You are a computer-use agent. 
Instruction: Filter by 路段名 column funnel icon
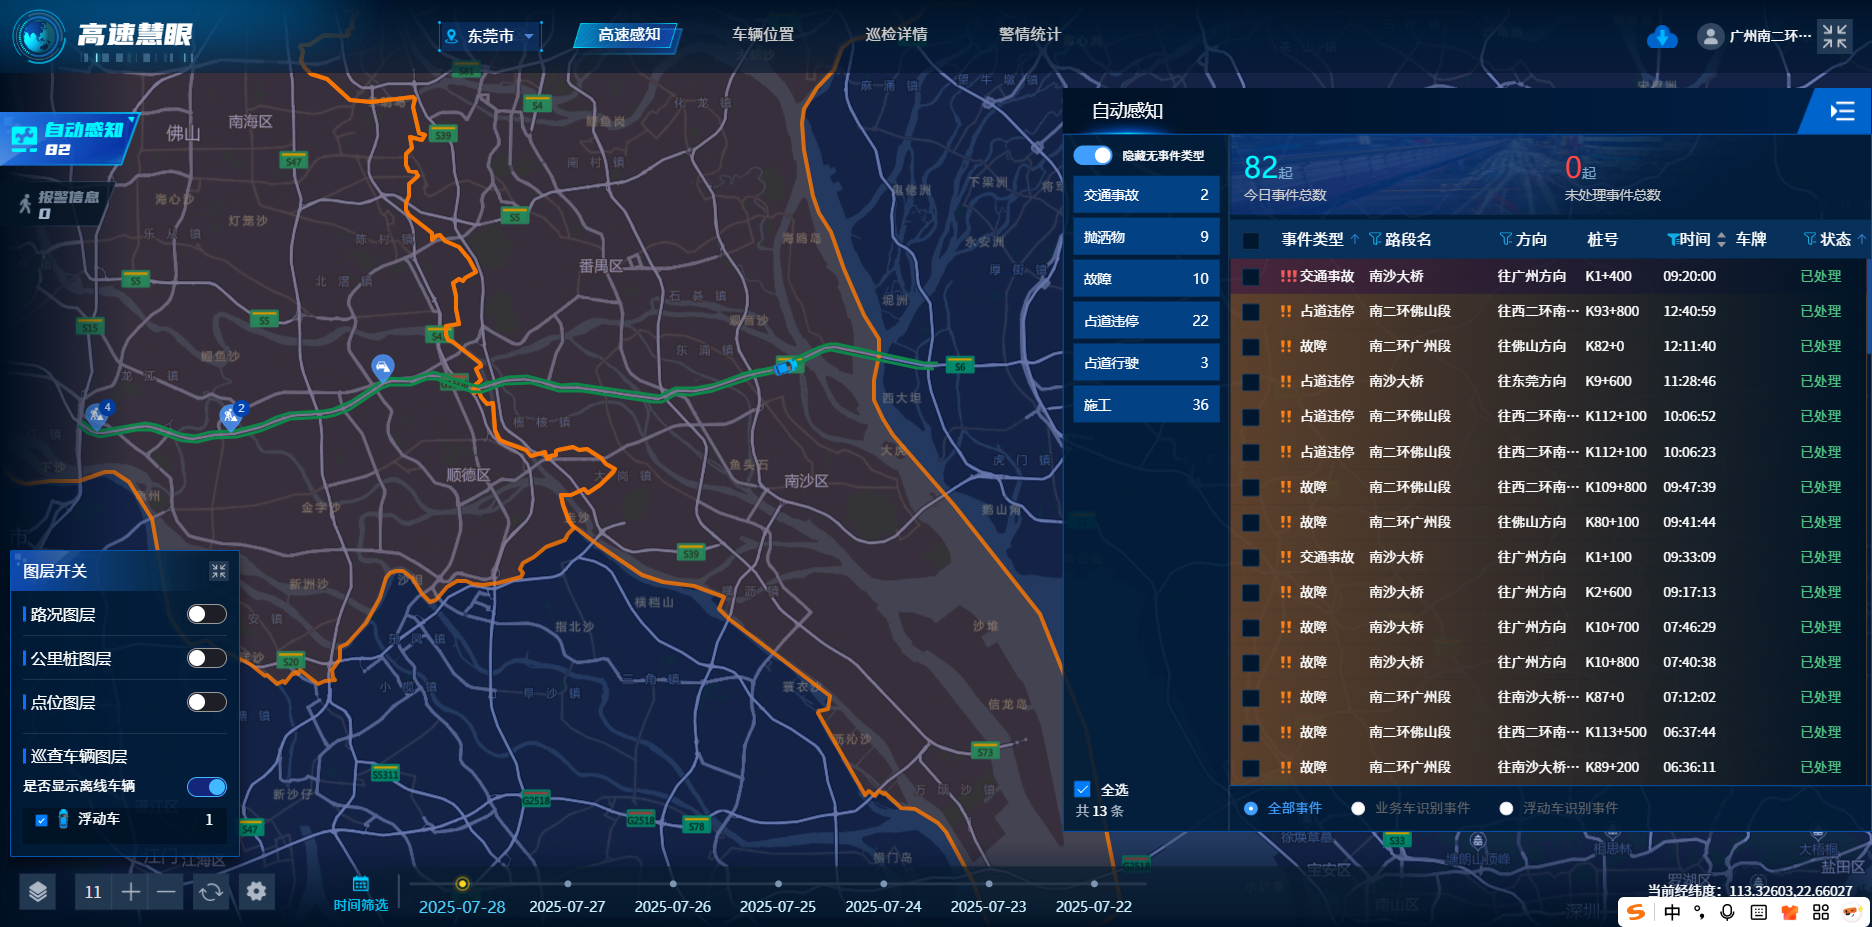coord(1375,239)
